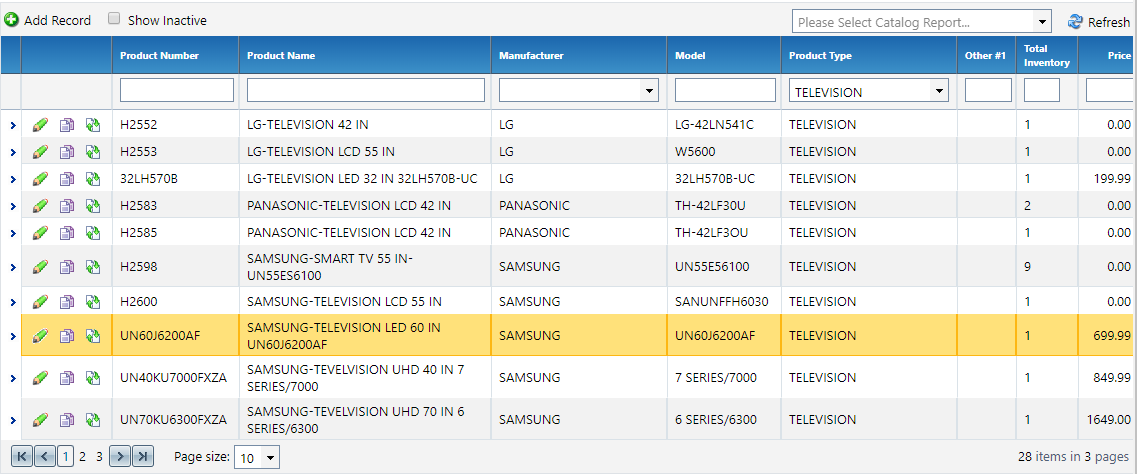Copy record H2553 using duplicate icon
1137x474 pixels.
click(x=67, y=151)
